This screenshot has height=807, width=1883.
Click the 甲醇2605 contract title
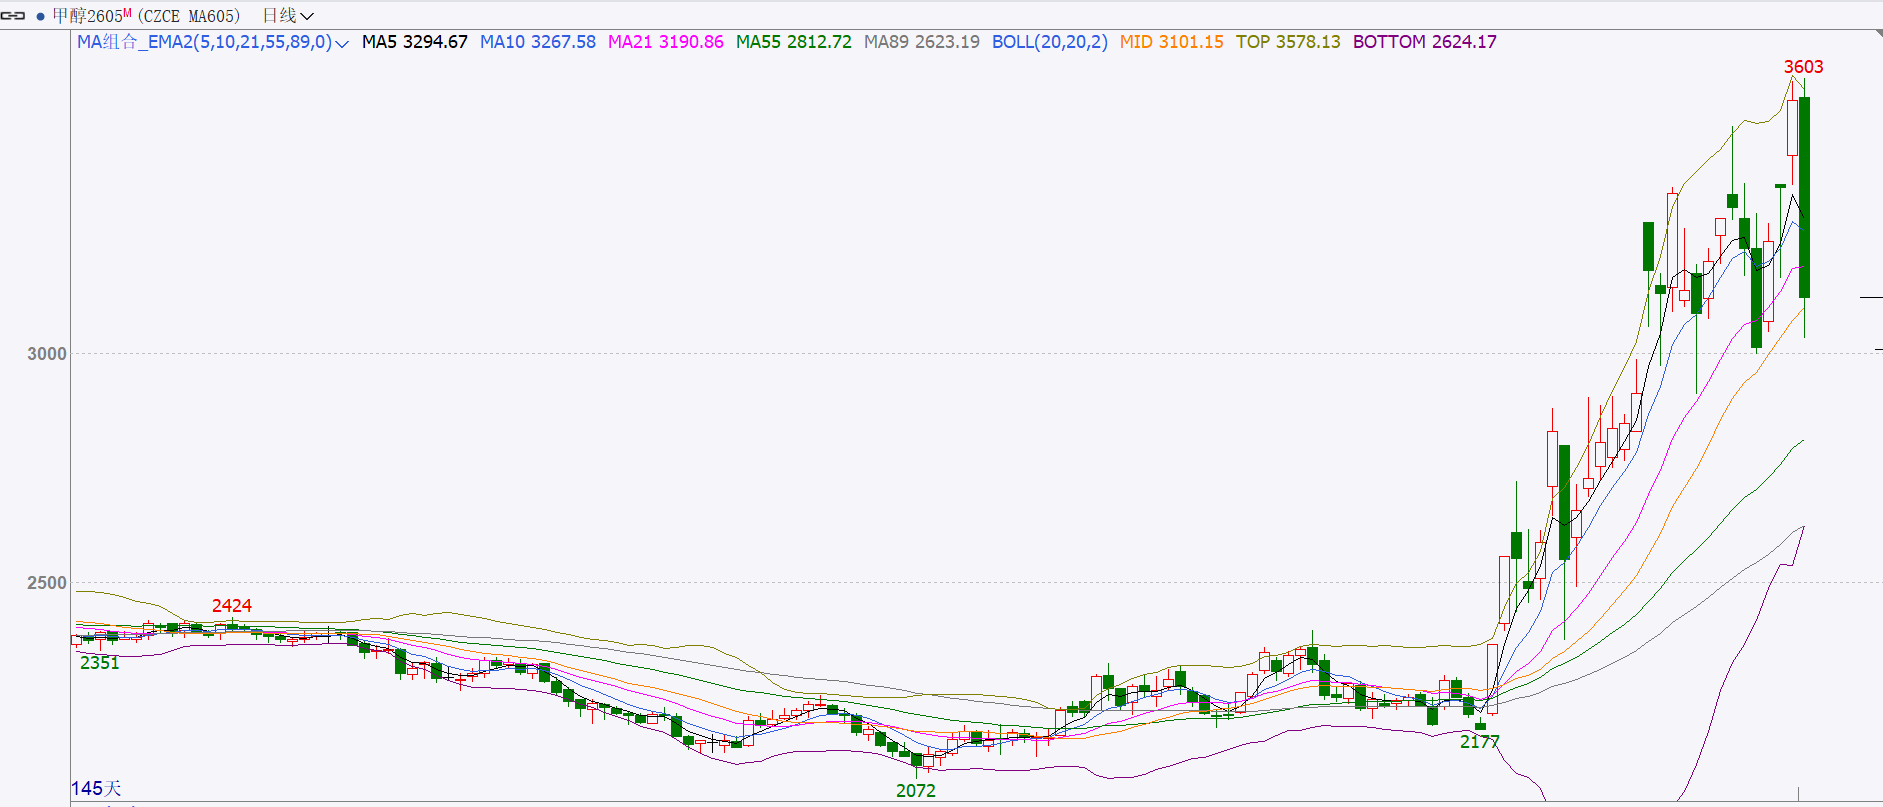tap(86, 16)
